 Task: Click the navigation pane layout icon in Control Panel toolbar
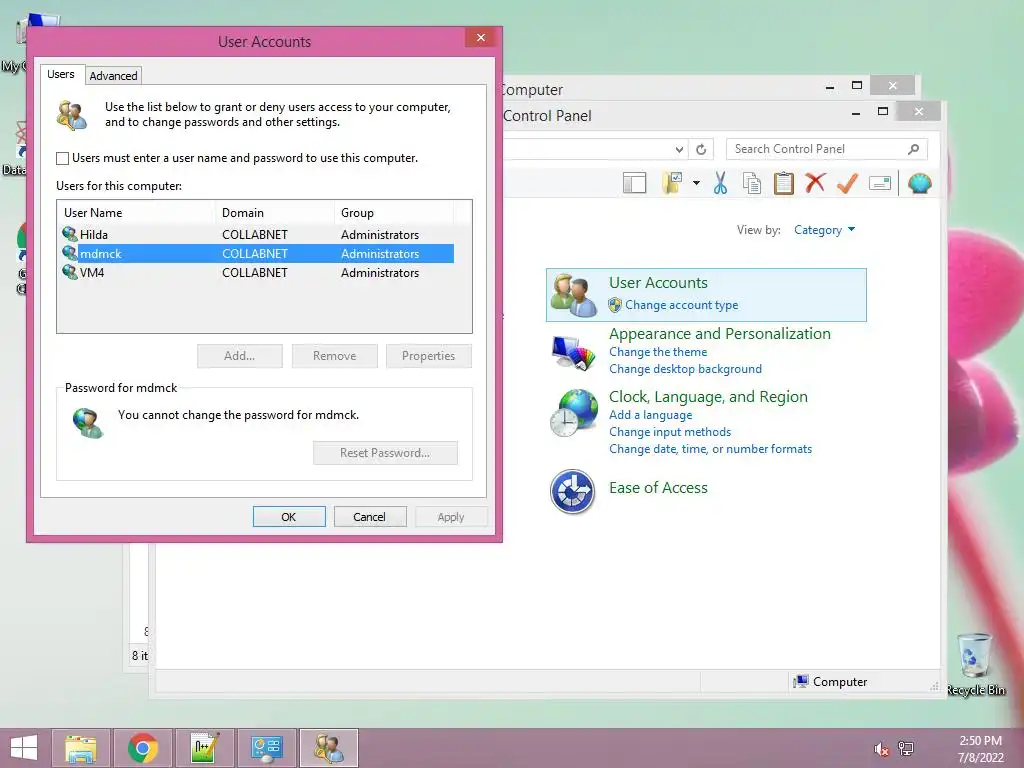pos(634,184)
